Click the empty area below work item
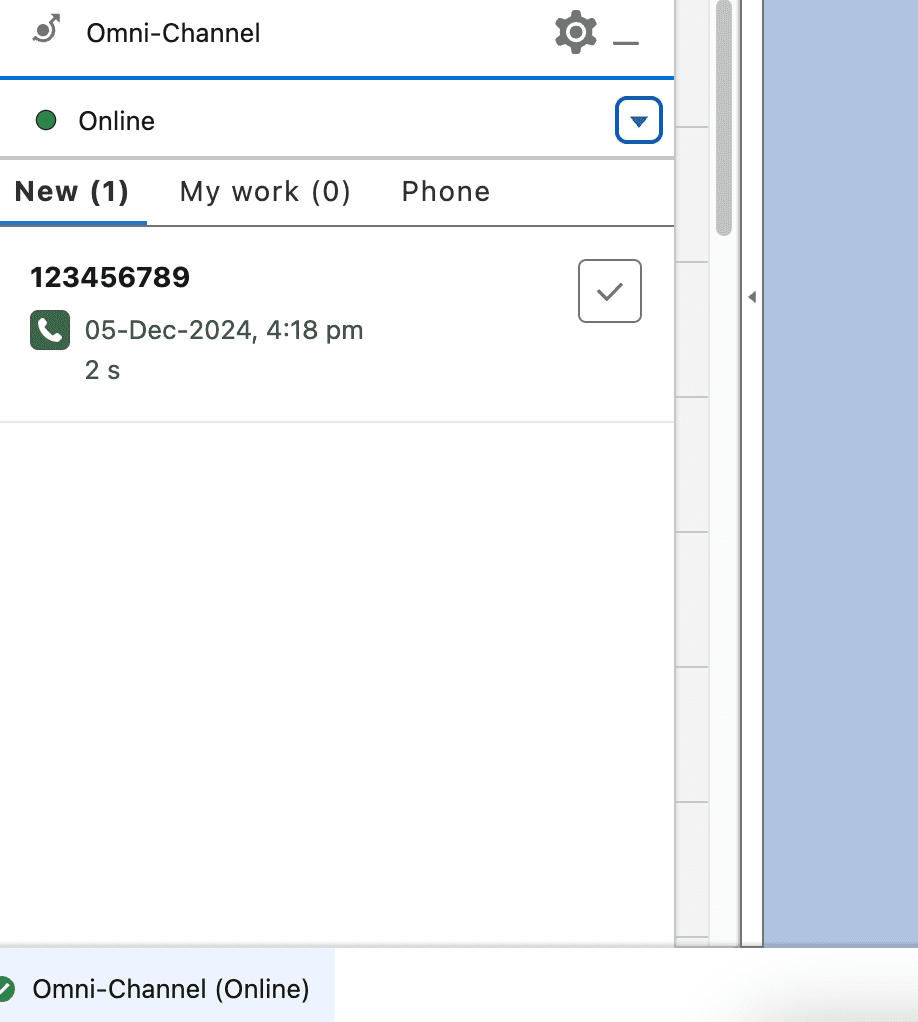Image resolution: width=918 pixels, height=1022 pixels. (336, 680)
